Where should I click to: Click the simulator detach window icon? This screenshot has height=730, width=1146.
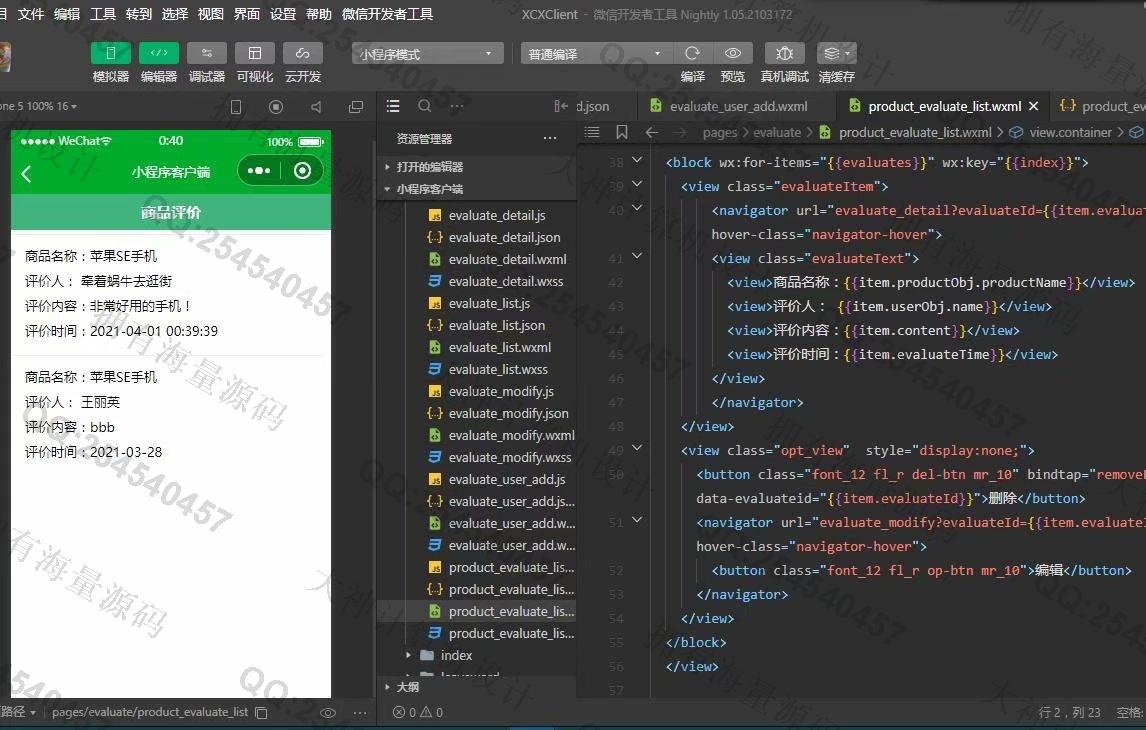tap(356, 107)
